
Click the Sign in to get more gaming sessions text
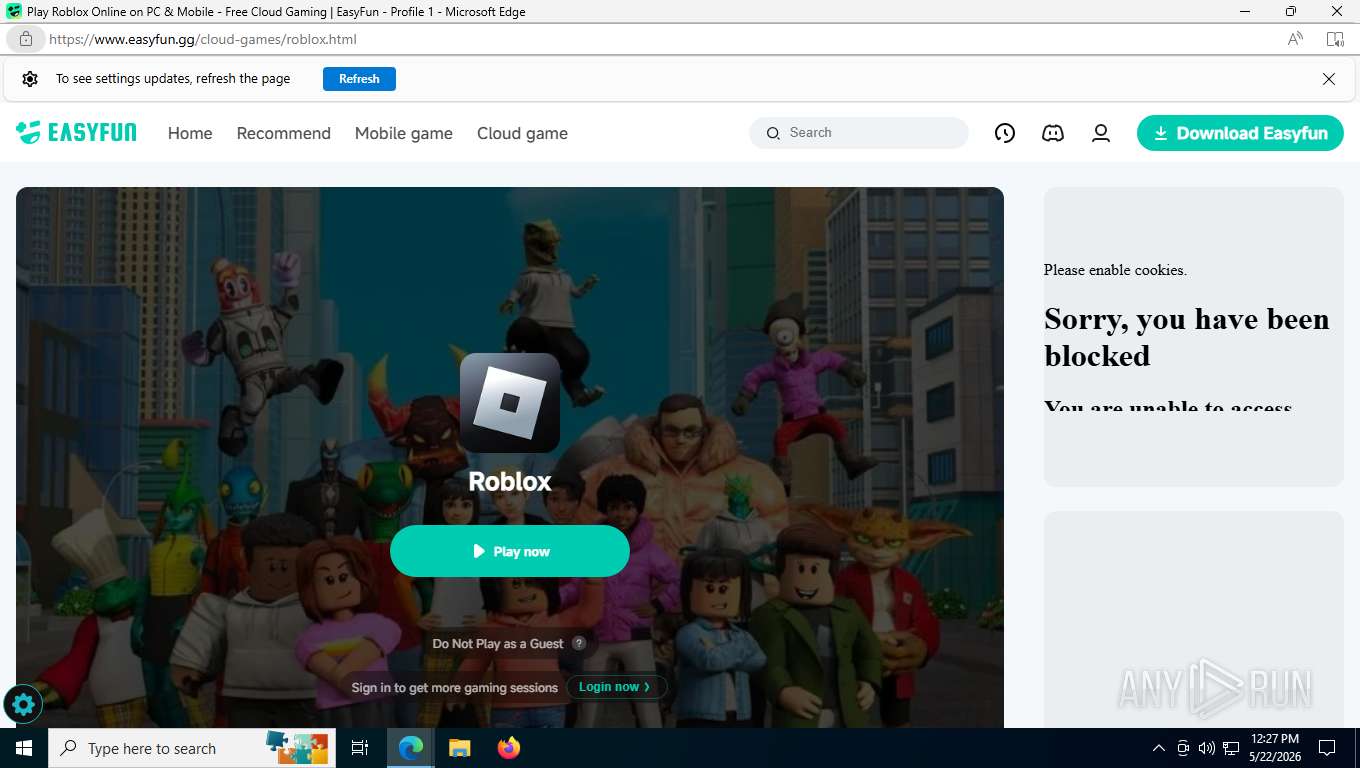(455, 687)
